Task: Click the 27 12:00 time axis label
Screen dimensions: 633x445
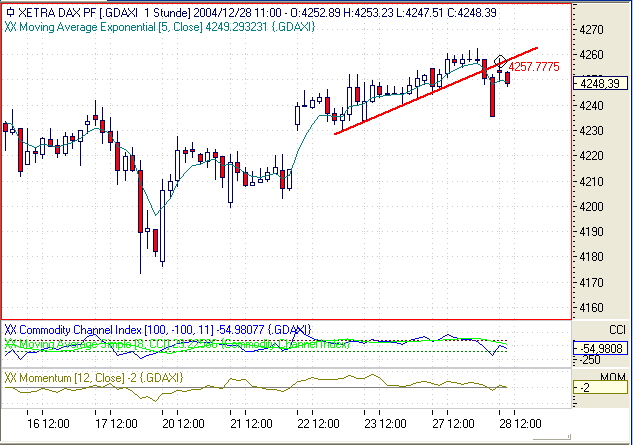Action: [x=453, y=424]
